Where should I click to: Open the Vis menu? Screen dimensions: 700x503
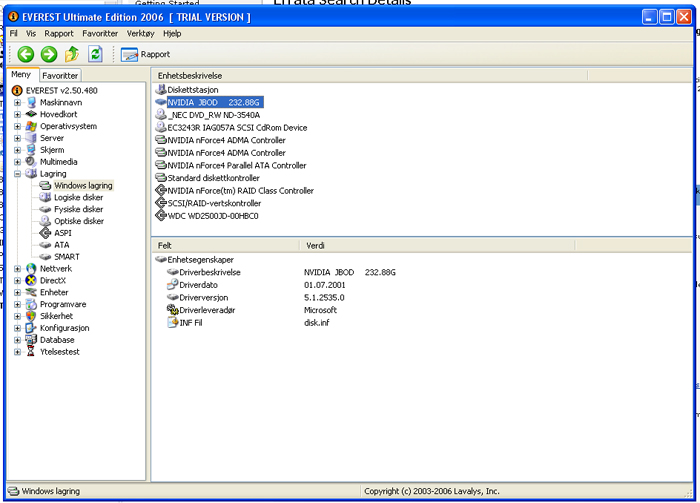(x=31, y=33)
